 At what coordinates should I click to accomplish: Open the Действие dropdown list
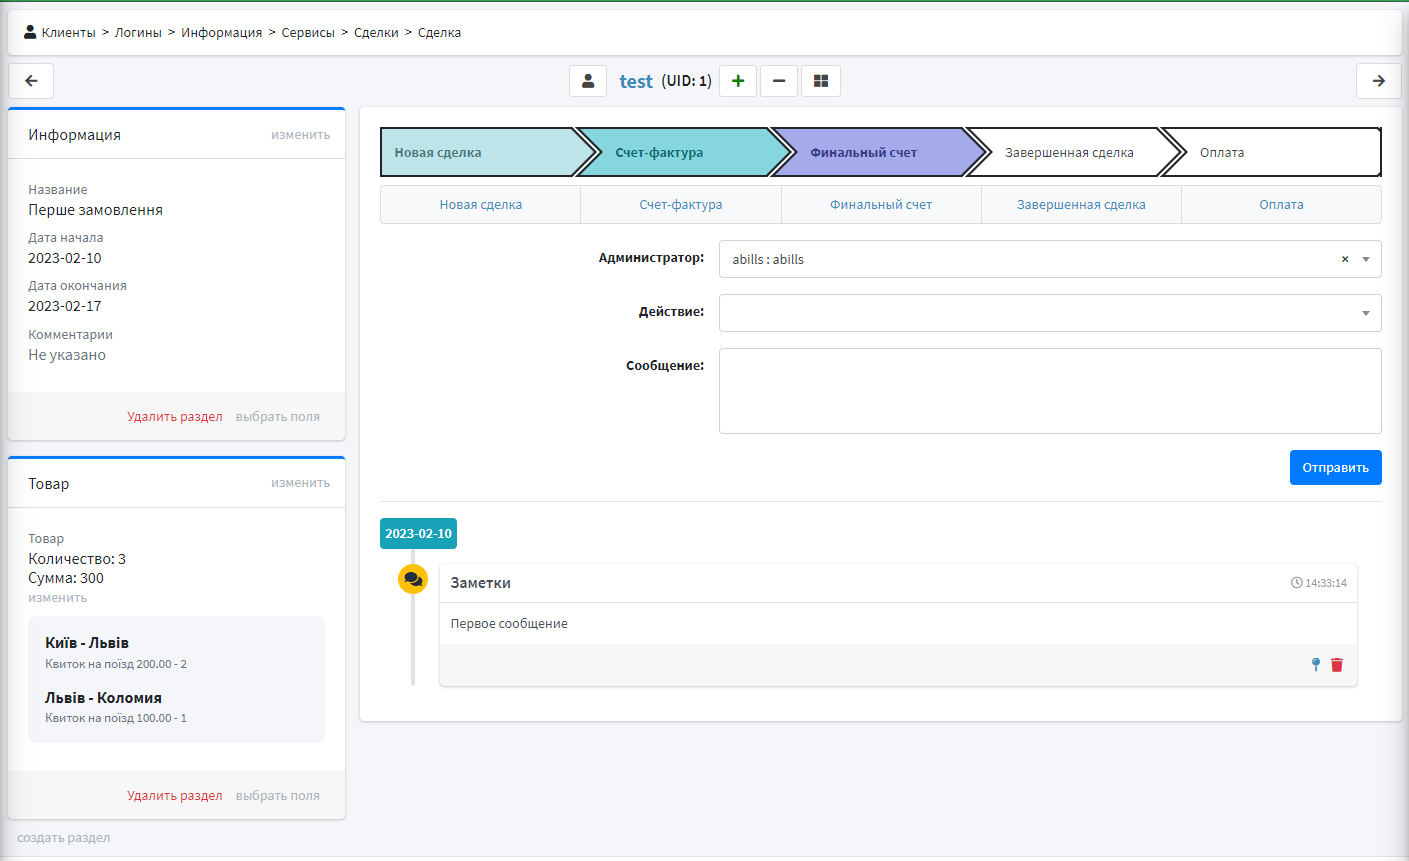1050,313
